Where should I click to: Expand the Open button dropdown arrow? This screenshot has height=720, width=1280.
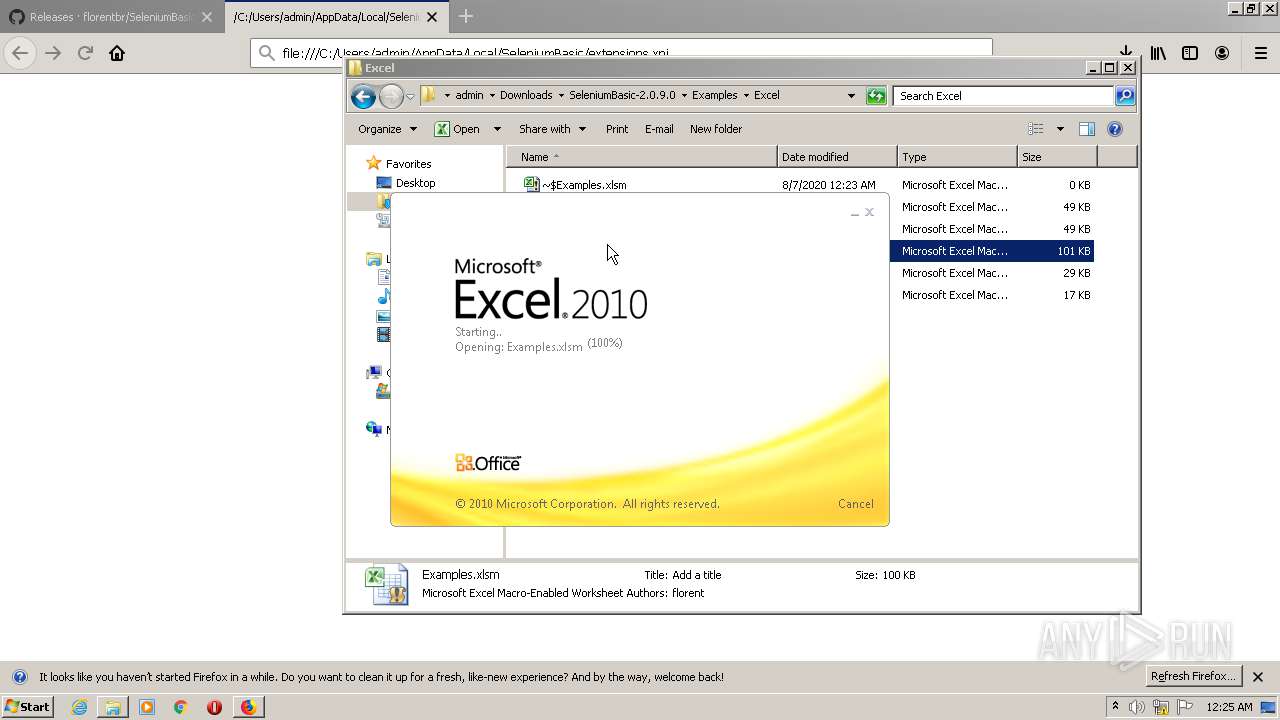click(497, 129)
